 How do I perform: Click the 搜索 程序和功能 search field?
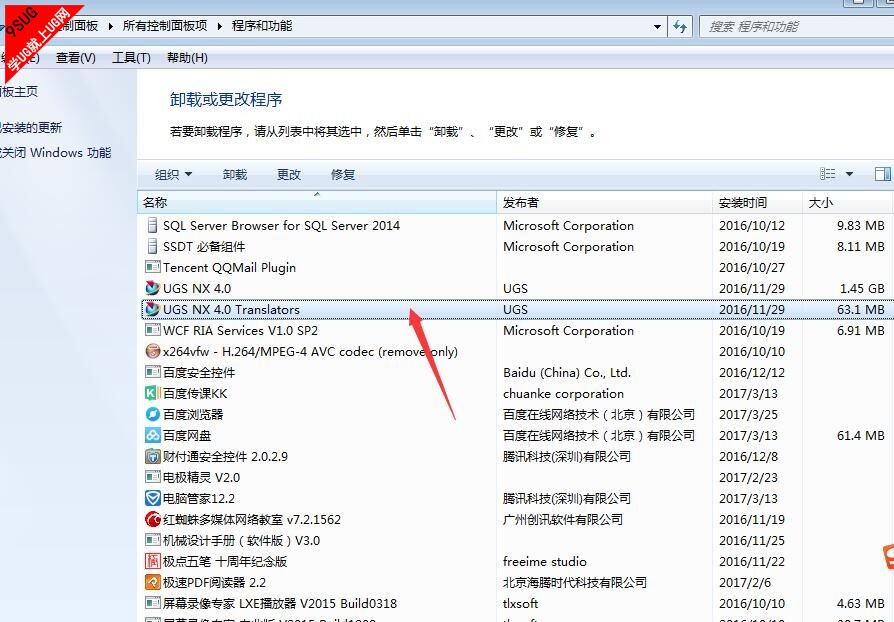click(x=797, y=26)
